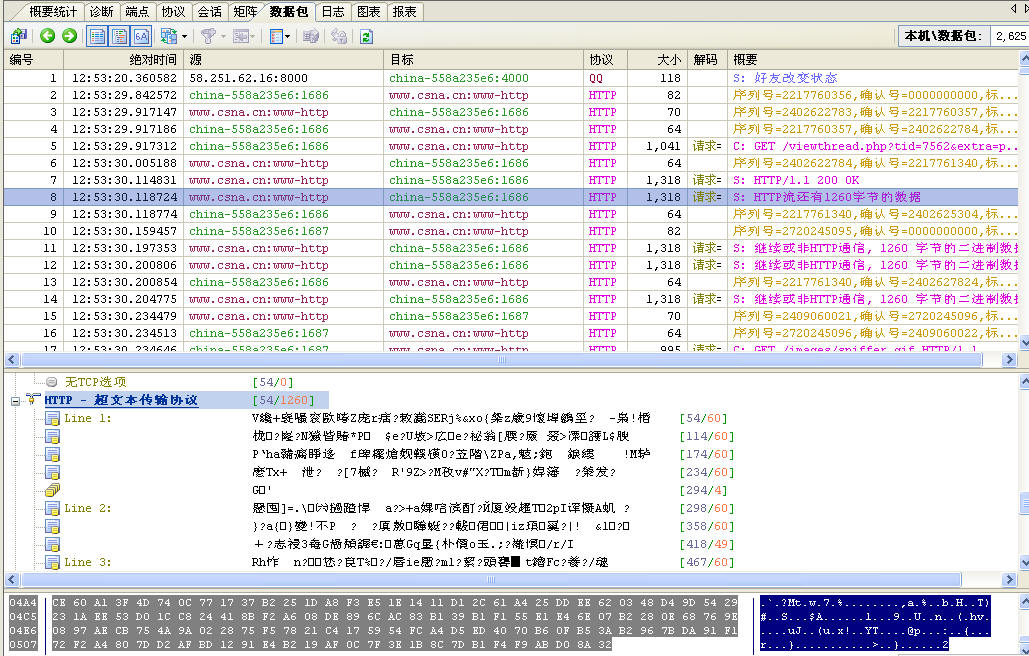Select packet row number 5

point(300,146)
